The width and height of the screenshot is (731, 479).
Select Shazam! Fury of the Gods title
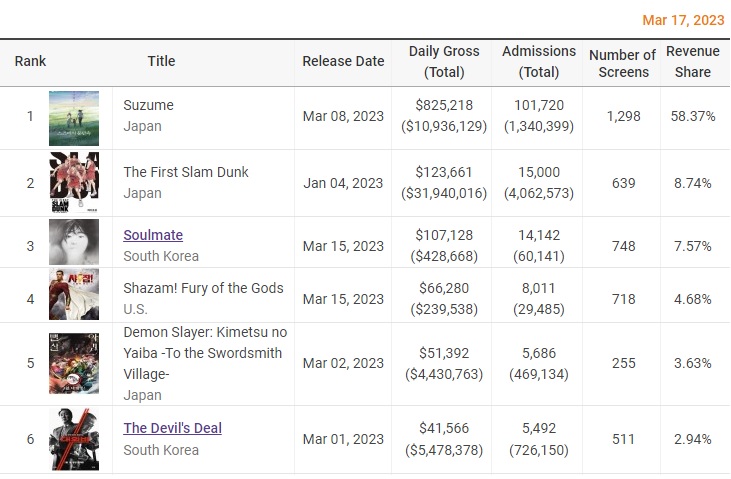point(203,288)
